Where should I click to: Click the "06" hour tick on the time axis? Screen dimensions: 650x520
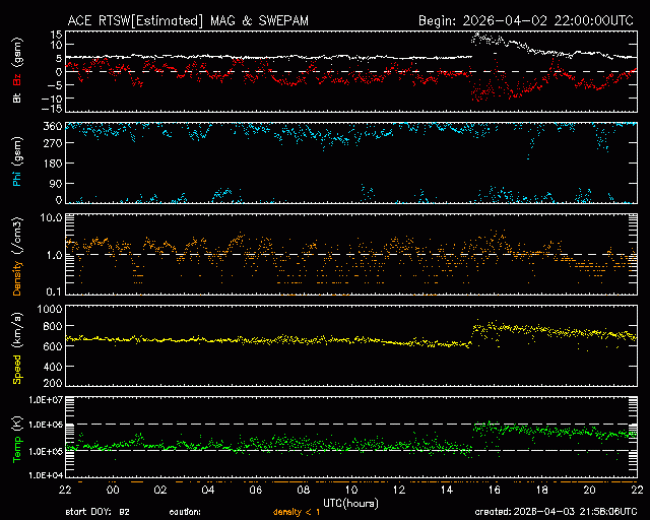tap(256, 490)
